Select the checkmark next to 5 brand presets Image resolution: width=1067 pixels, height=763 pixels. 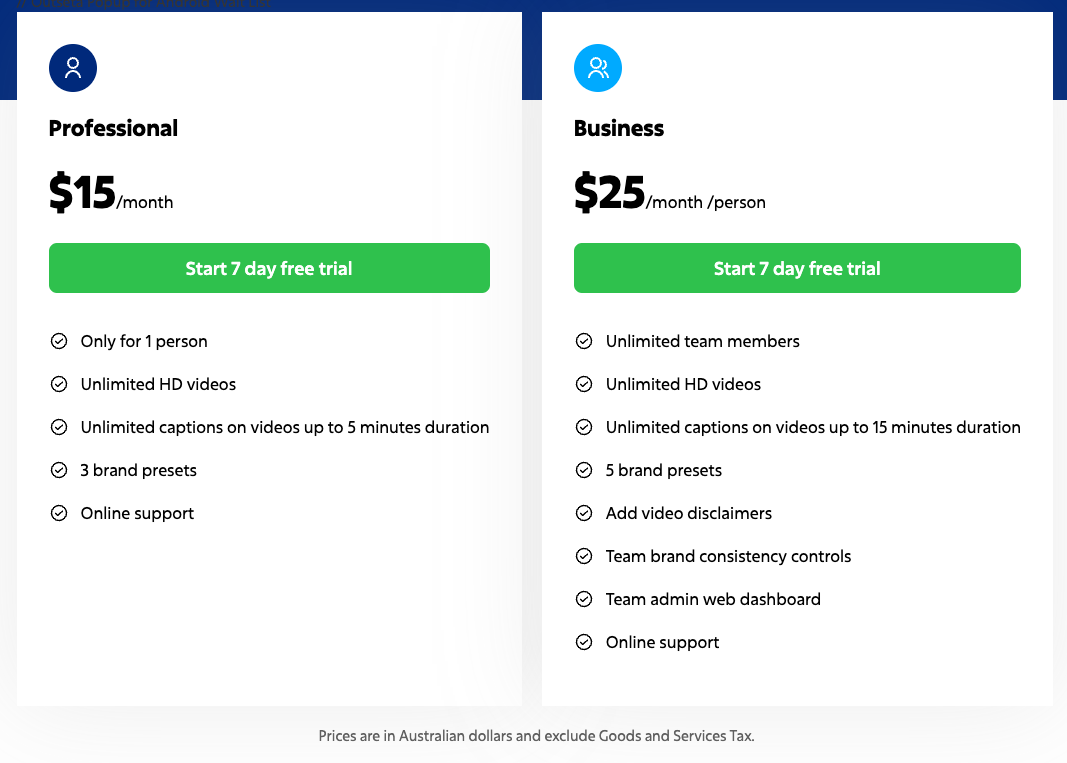[583, 470]
